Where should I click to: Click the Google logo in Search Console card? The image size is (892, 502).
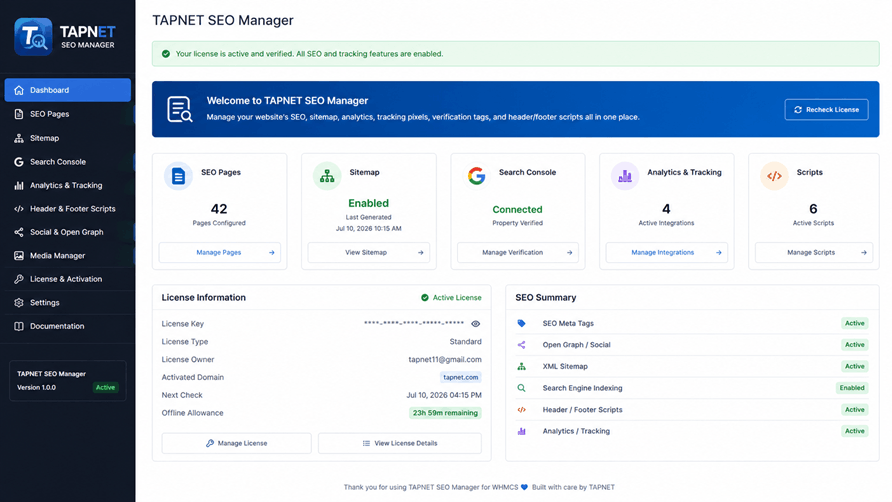(476, 176)
